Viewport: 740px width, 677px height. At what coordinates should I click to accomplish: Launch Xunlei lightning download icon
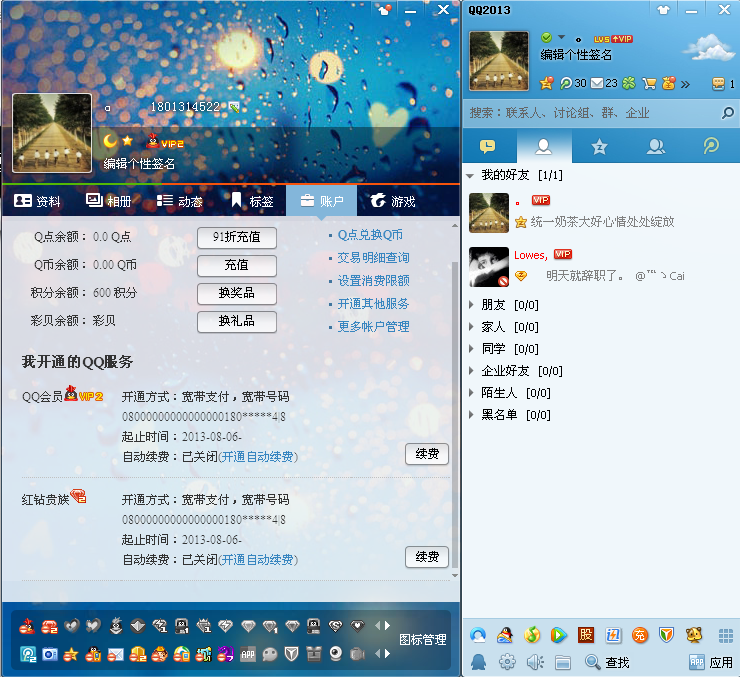(613, 635)
